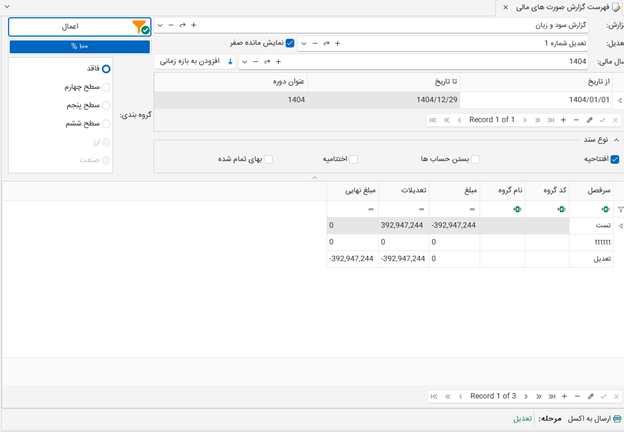Image resolution: width=624 pixels, height=432 pixels.
Task: Open the tab list dropdown arrow at top left
Action: pos(7,7)
